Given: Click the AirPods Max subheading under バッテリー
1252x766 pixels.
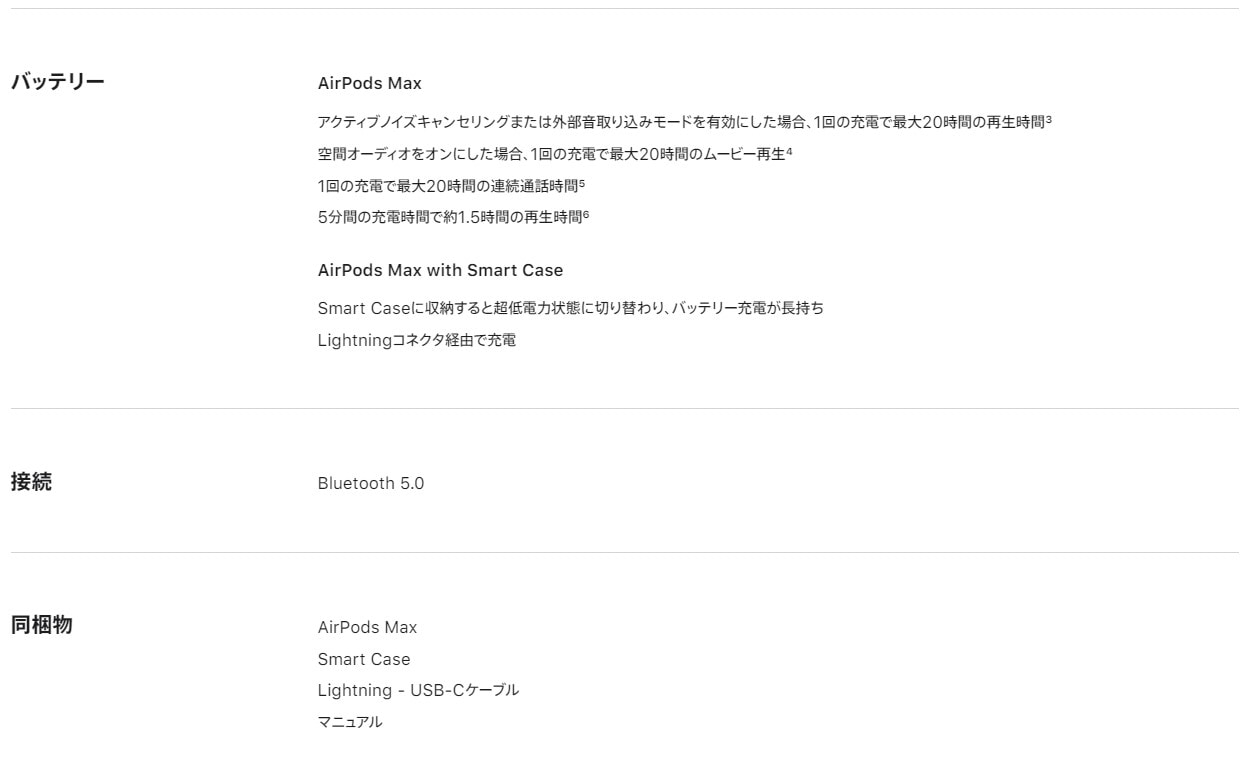Looking at the screenshot, I should 369,84.
